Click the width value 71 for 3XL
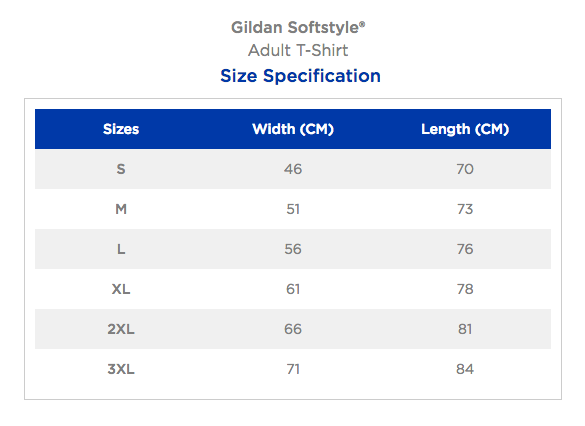 [293, 369]
